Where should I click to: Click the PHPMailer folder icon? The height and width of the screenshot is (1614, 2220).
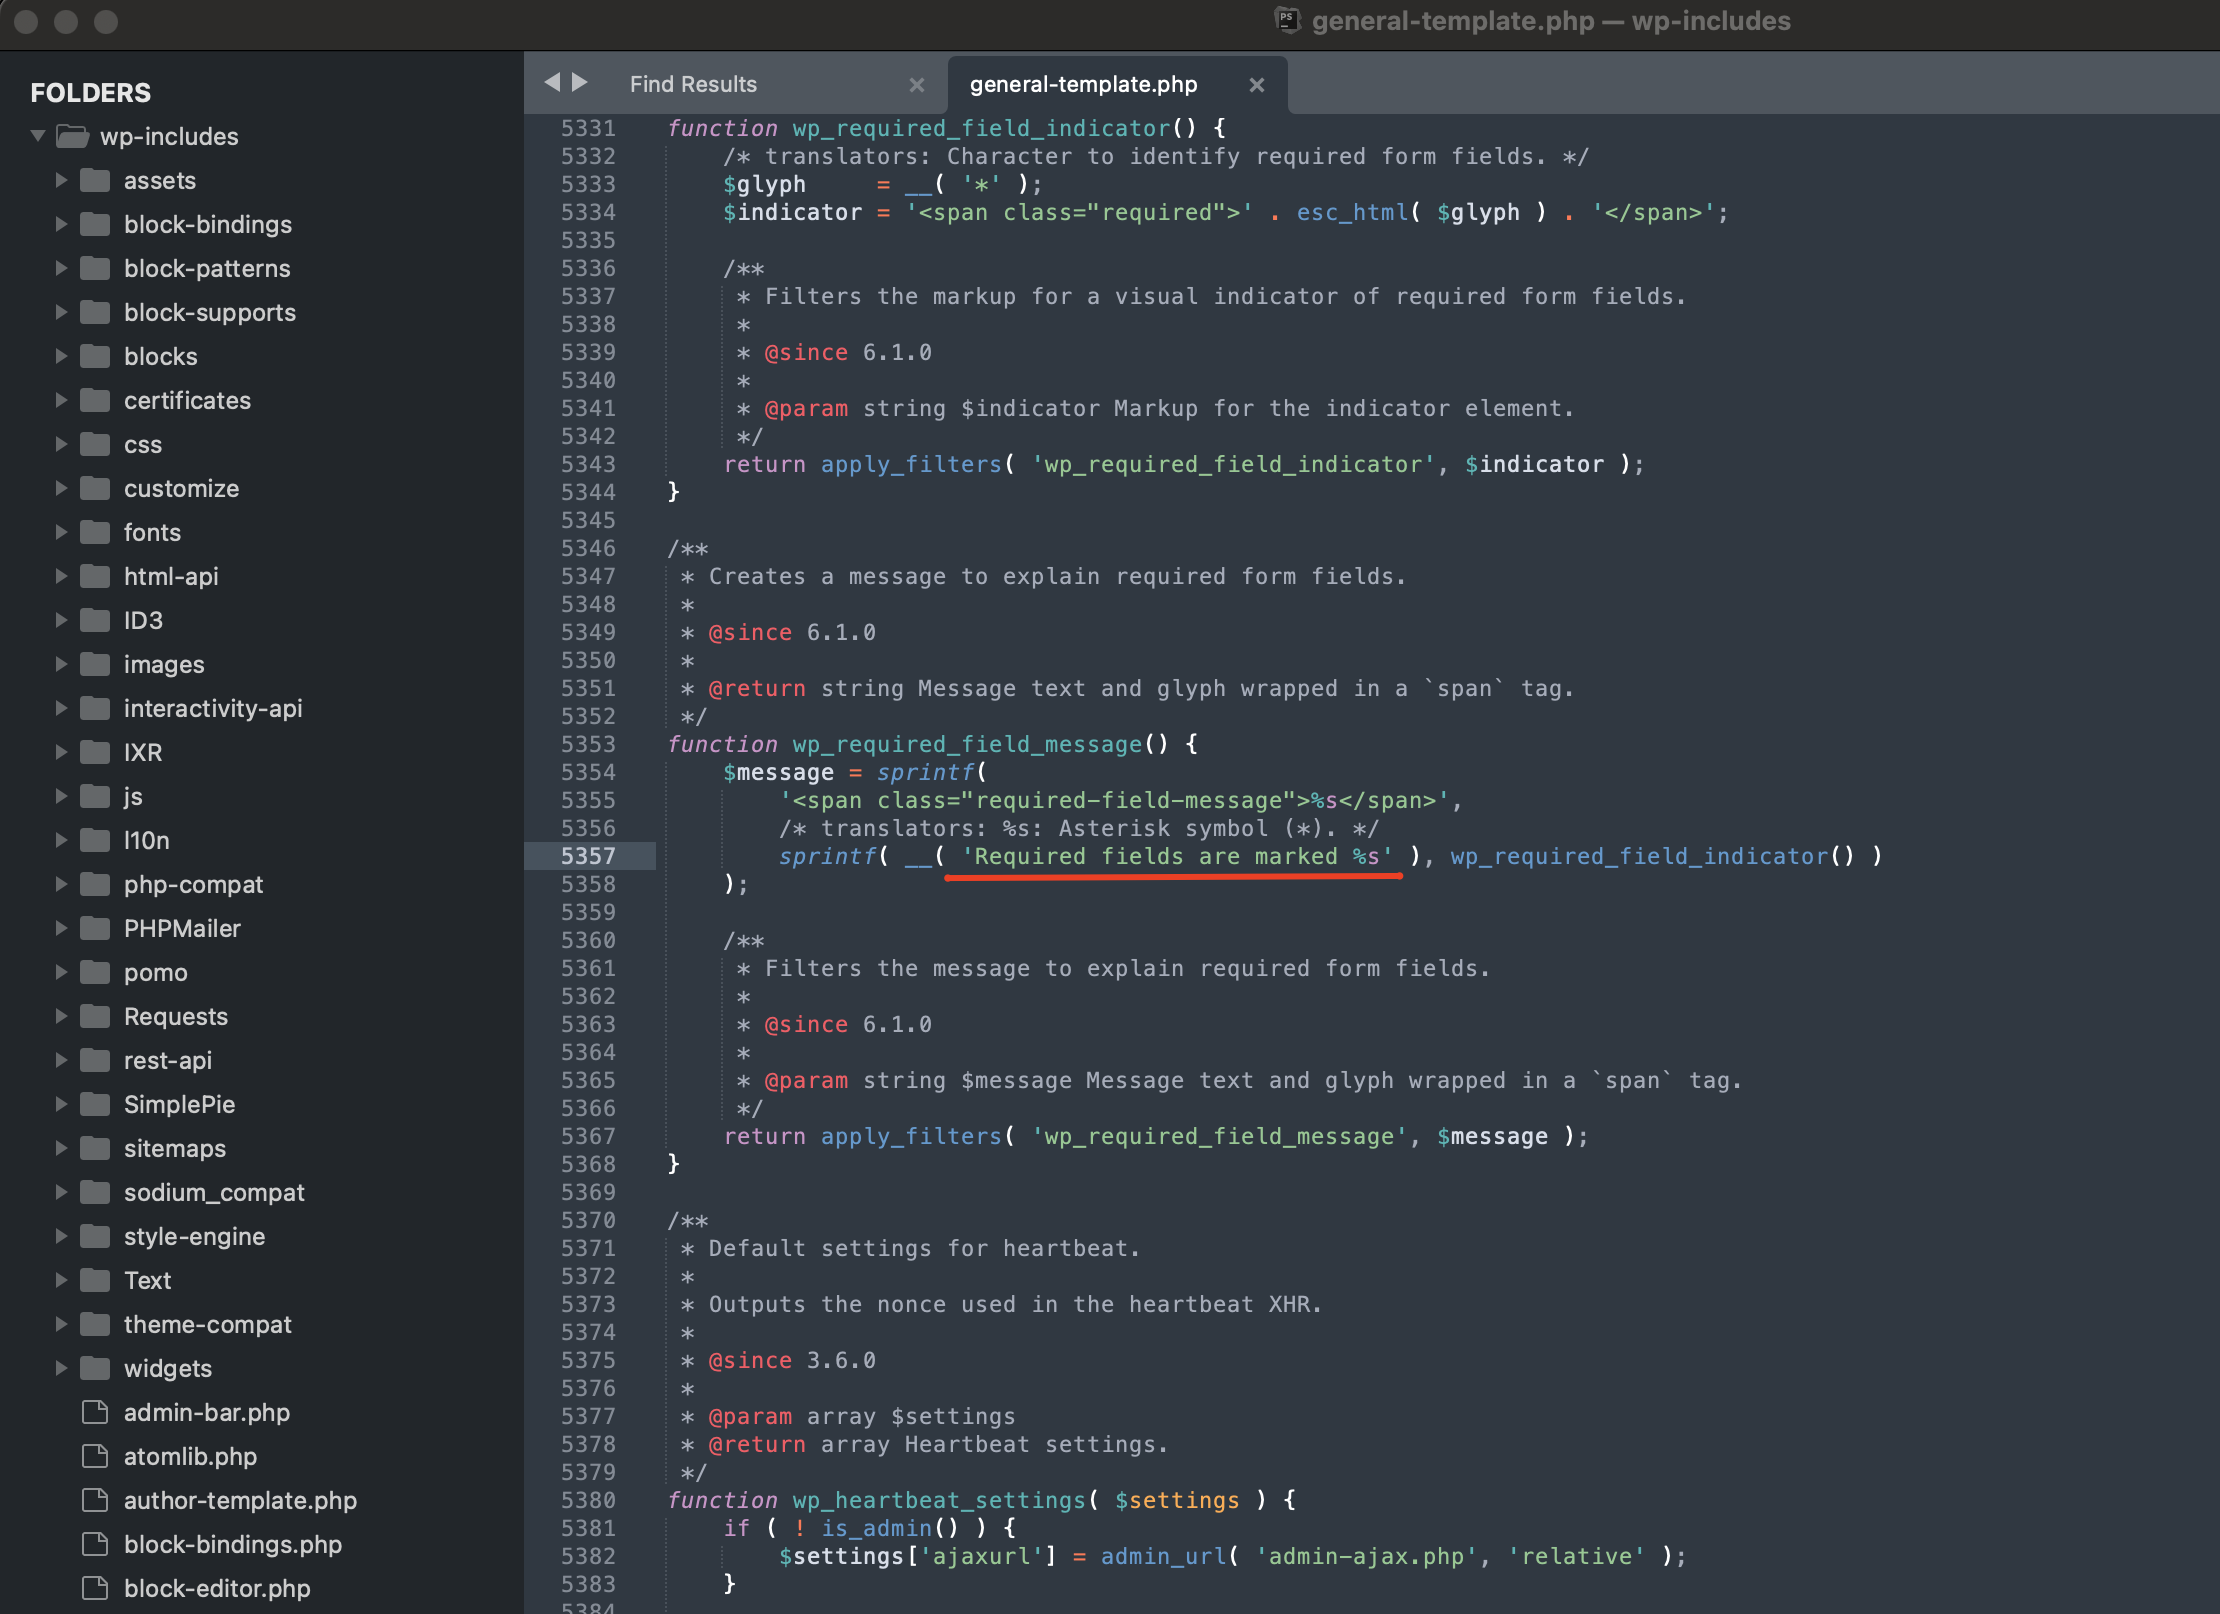click(95, 928)
